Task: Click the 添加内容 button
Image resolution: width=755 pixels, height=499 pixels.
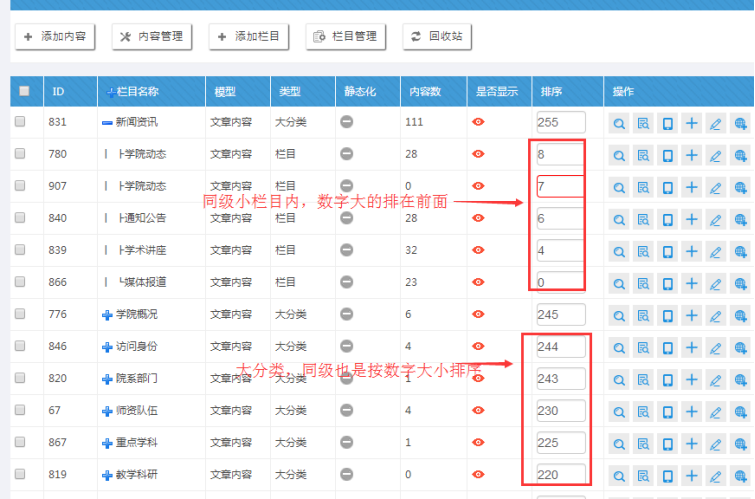Action: pos(54,37)
